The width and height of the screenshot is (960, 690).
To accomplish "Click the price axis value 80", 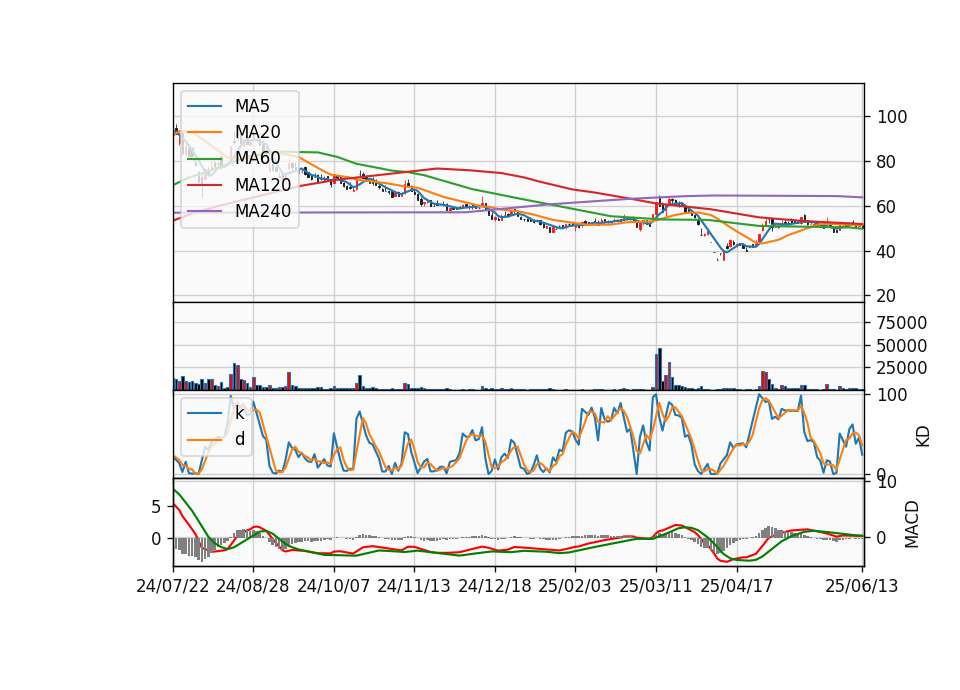I will [x=885, y=162].
